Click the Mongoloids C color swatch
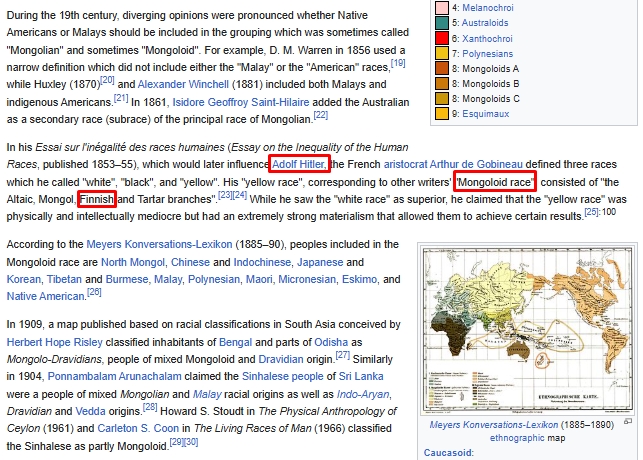Screen dimensions: 643x460 coord(442,99)
